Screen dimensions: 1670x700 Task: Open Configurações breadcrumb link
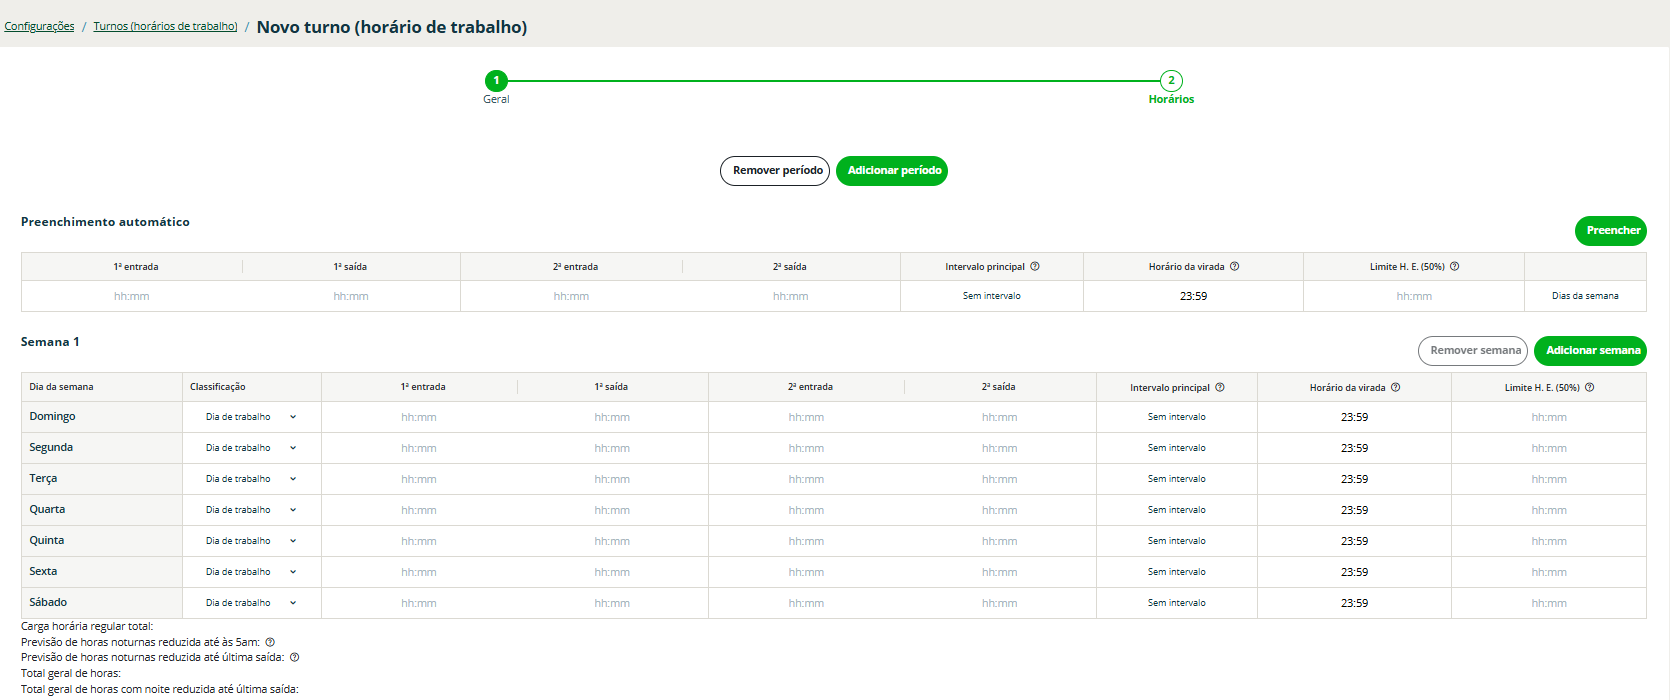pos(39,27)
